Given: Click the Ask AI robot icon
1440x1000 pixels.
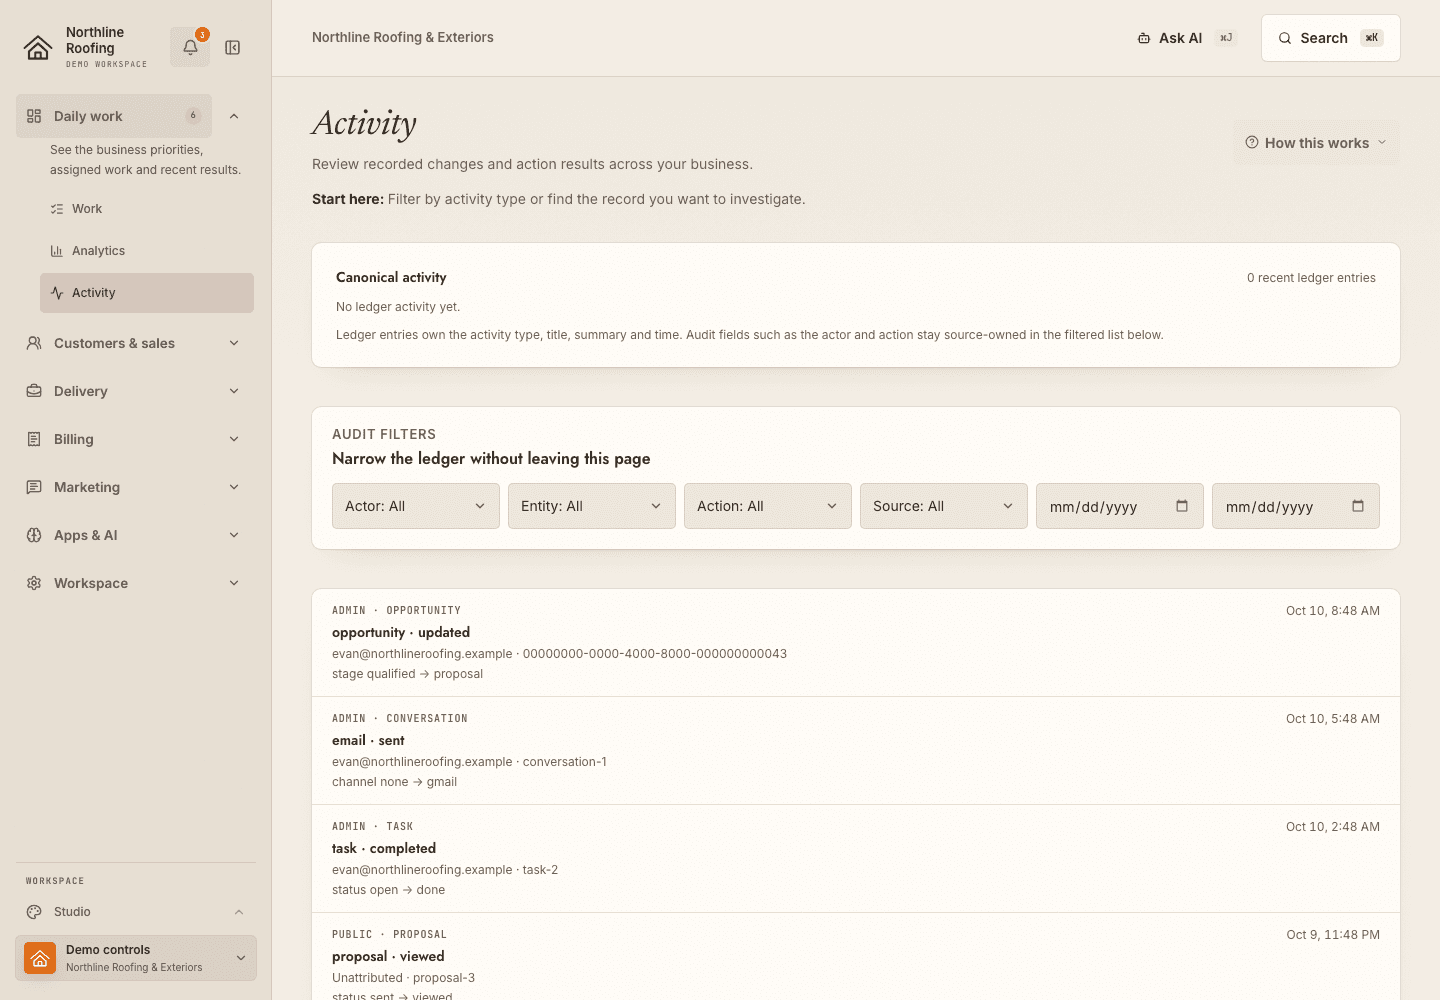Looking at the screenshot, I should pyautogui.click(x=1144, y=38).
